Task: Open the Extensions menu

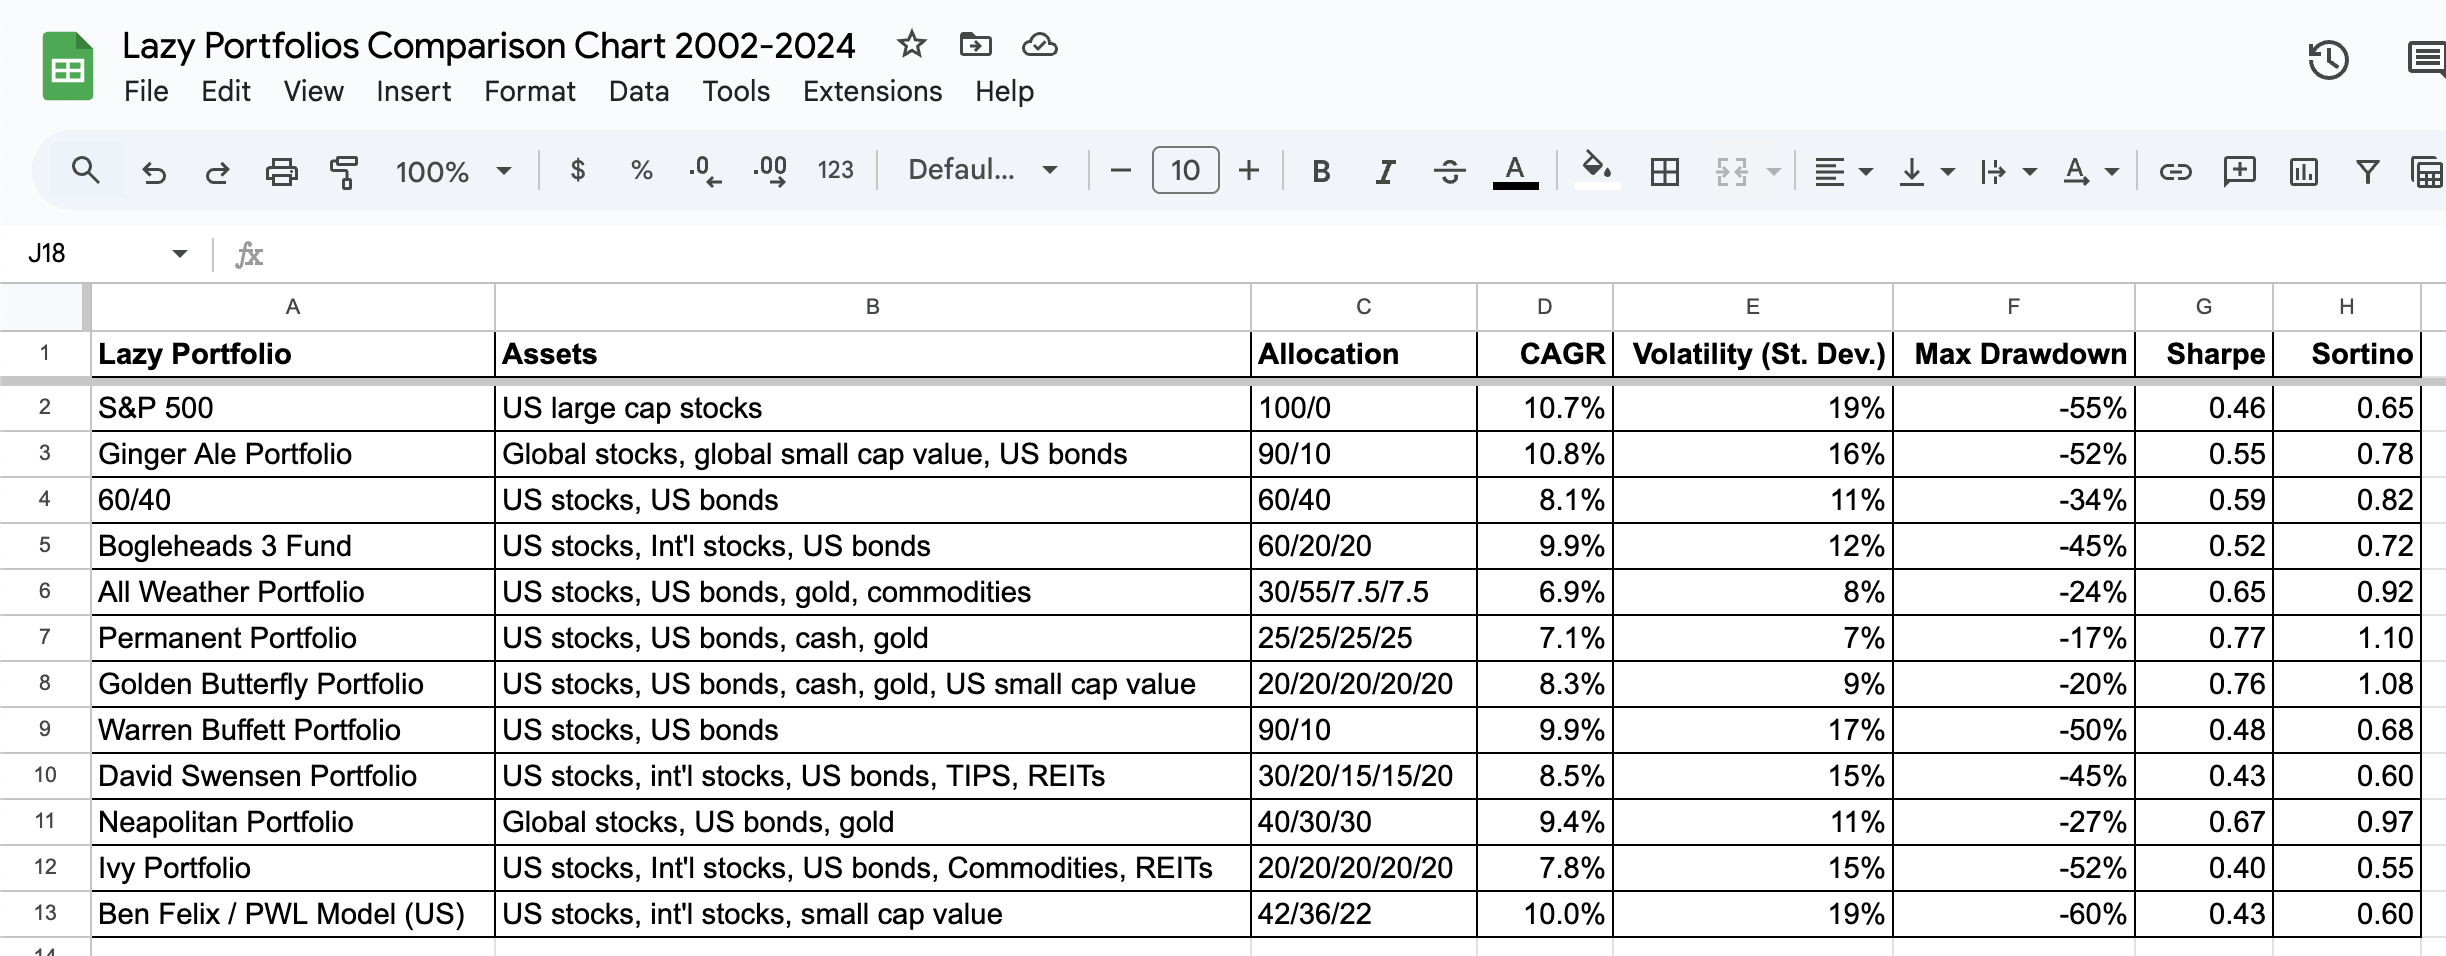Action: tap(872, 91)
